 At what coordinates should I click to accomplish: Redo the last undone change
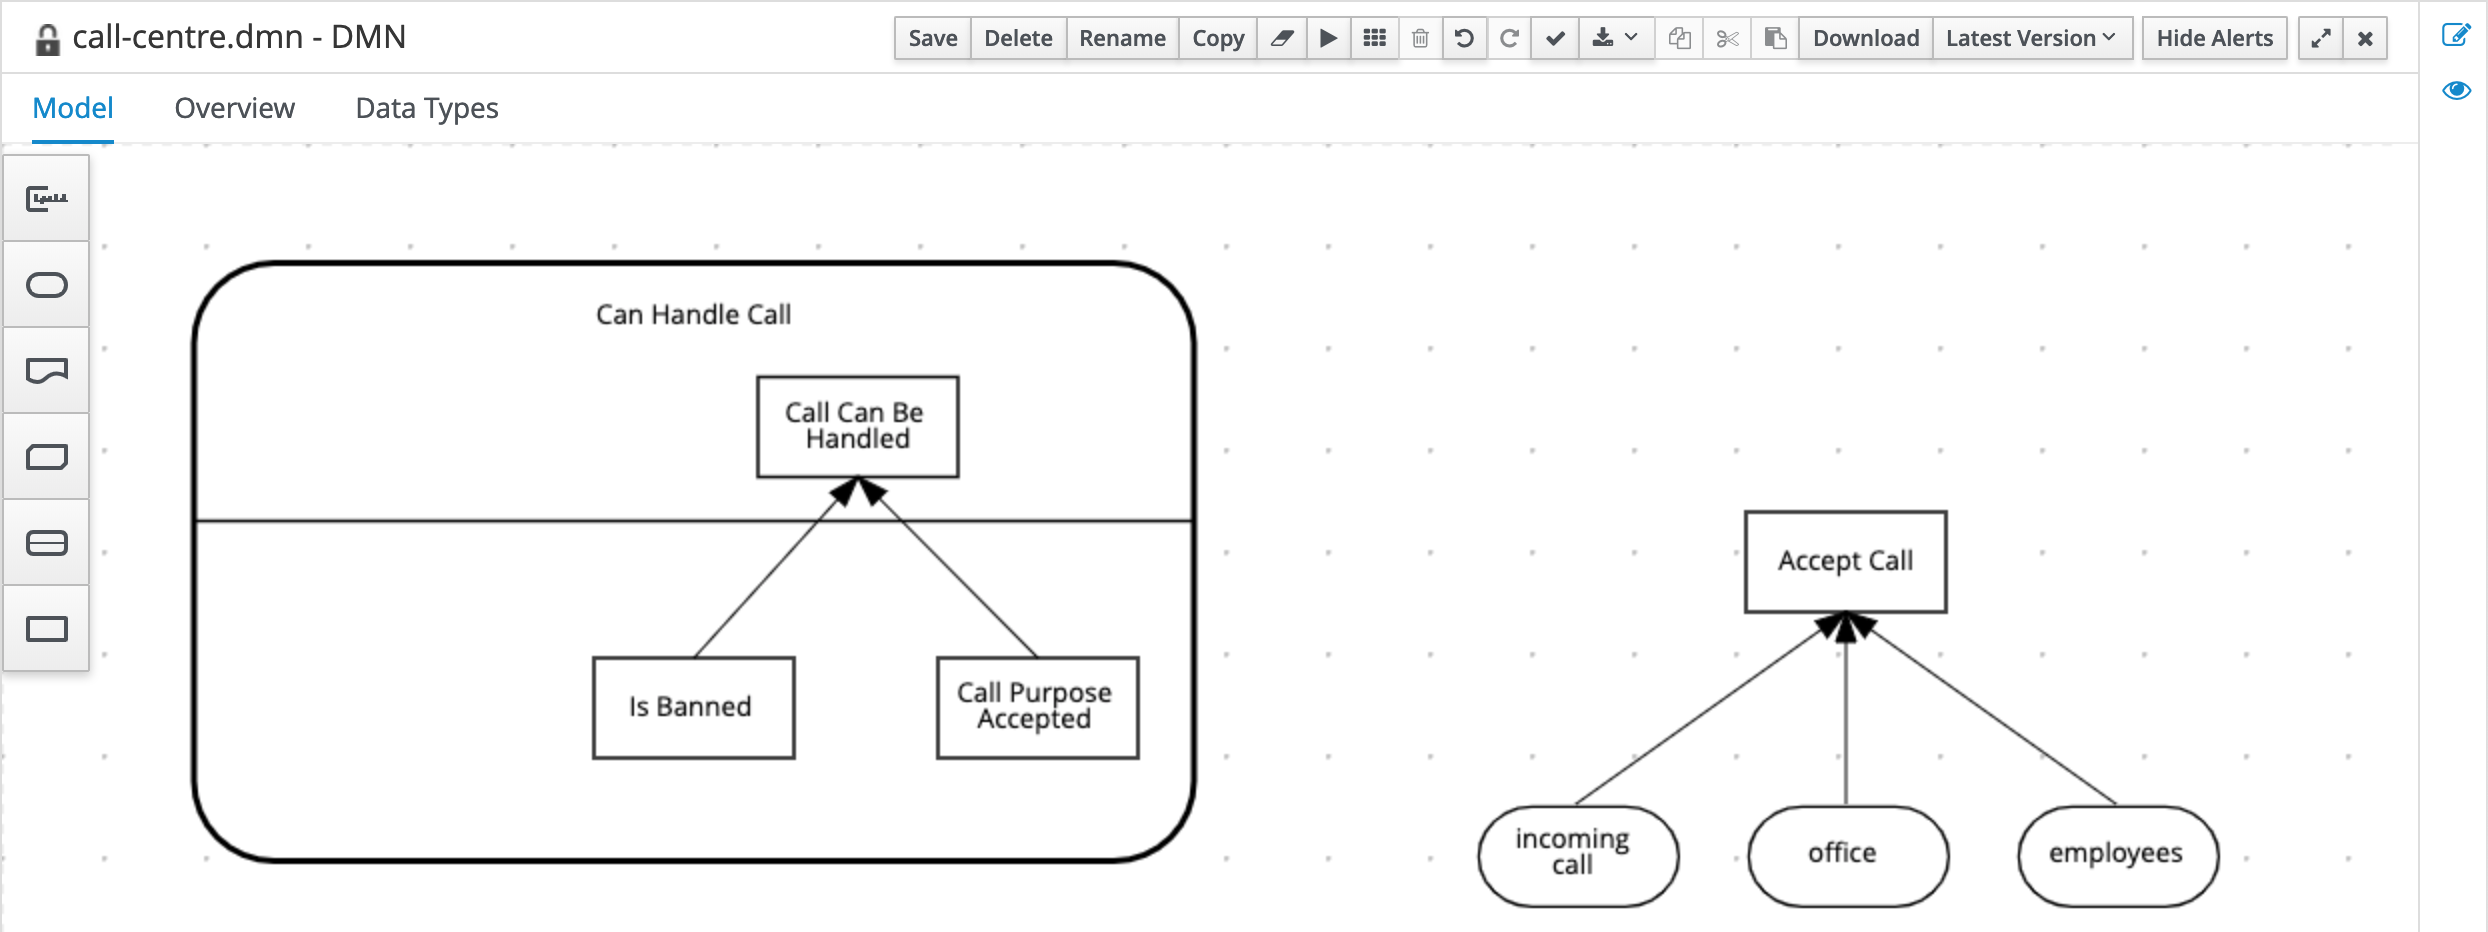pos(1509,38)
